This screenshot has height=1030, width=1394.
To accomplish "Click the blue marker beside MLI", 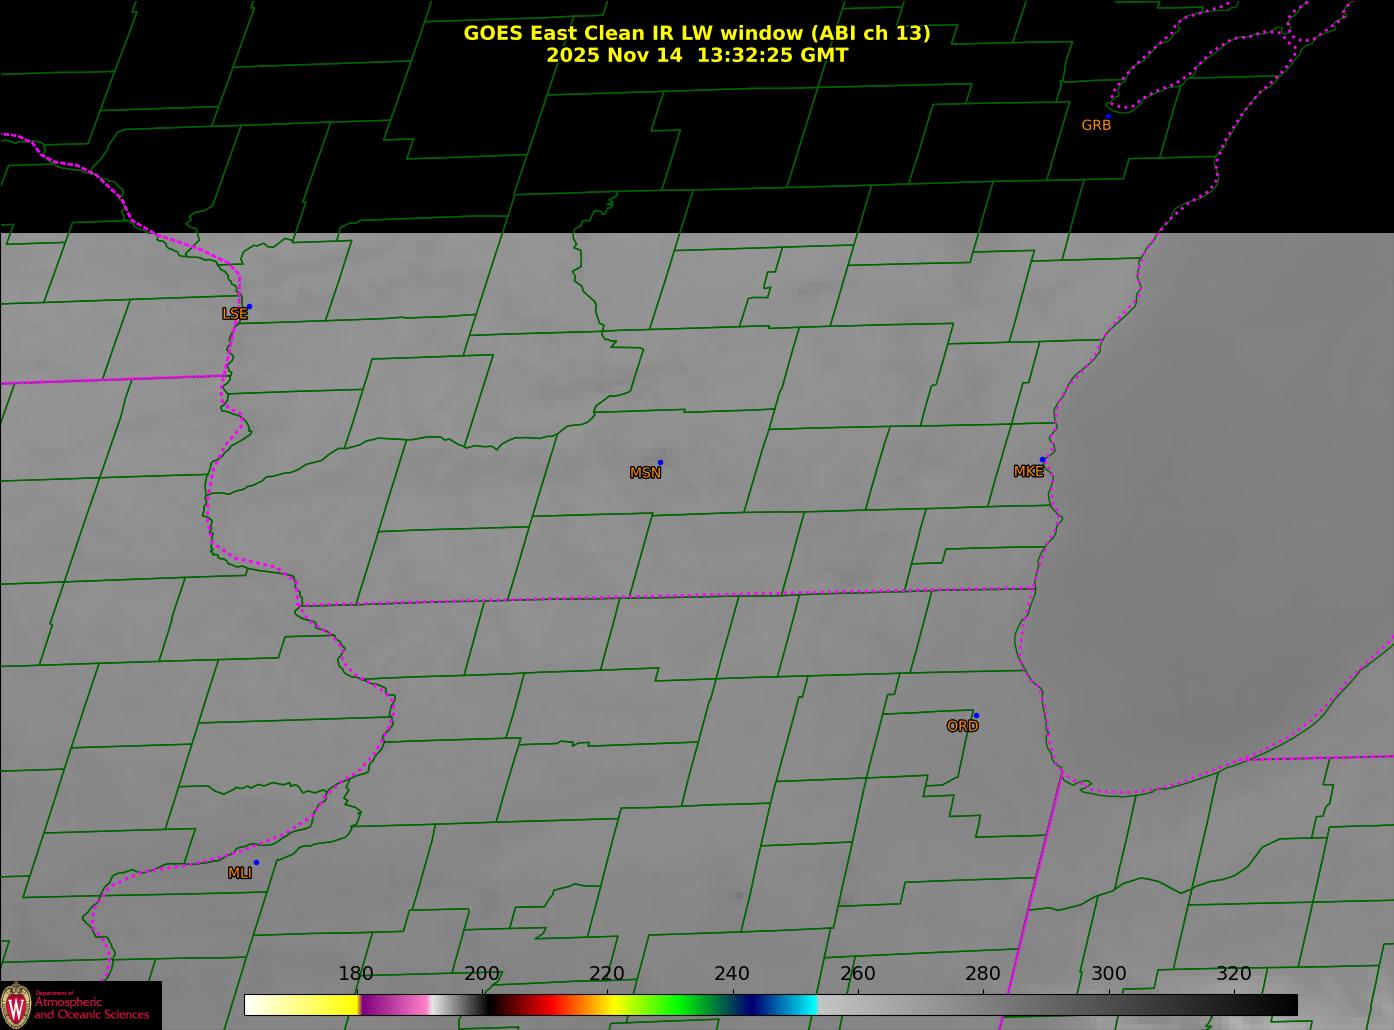I will click(256, 863).
